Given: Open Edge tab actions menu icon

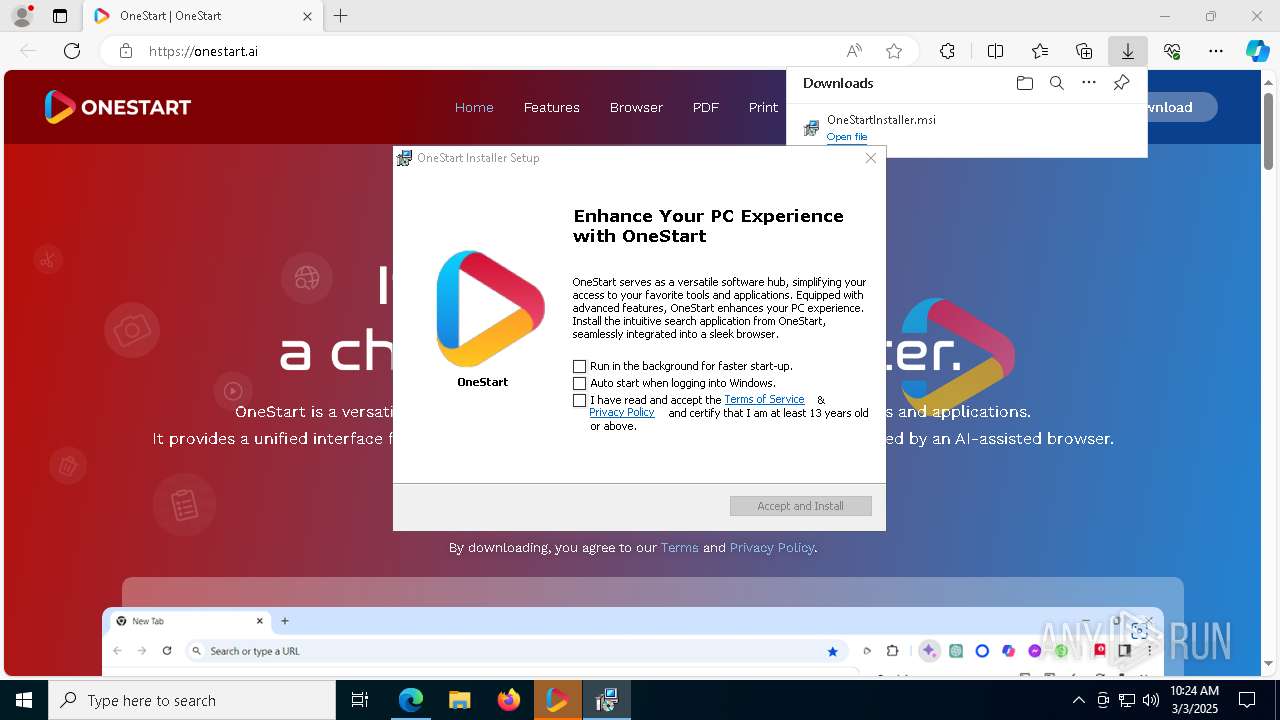Looking at the screenshot, I should point(60,16).
